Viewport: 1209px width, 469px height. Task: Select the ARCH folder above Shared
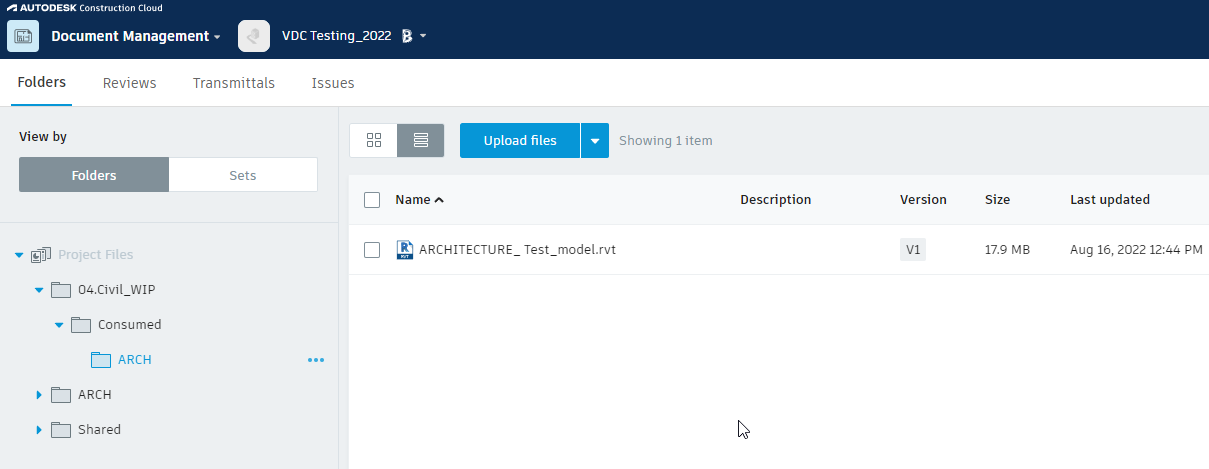tap(95, 395)
